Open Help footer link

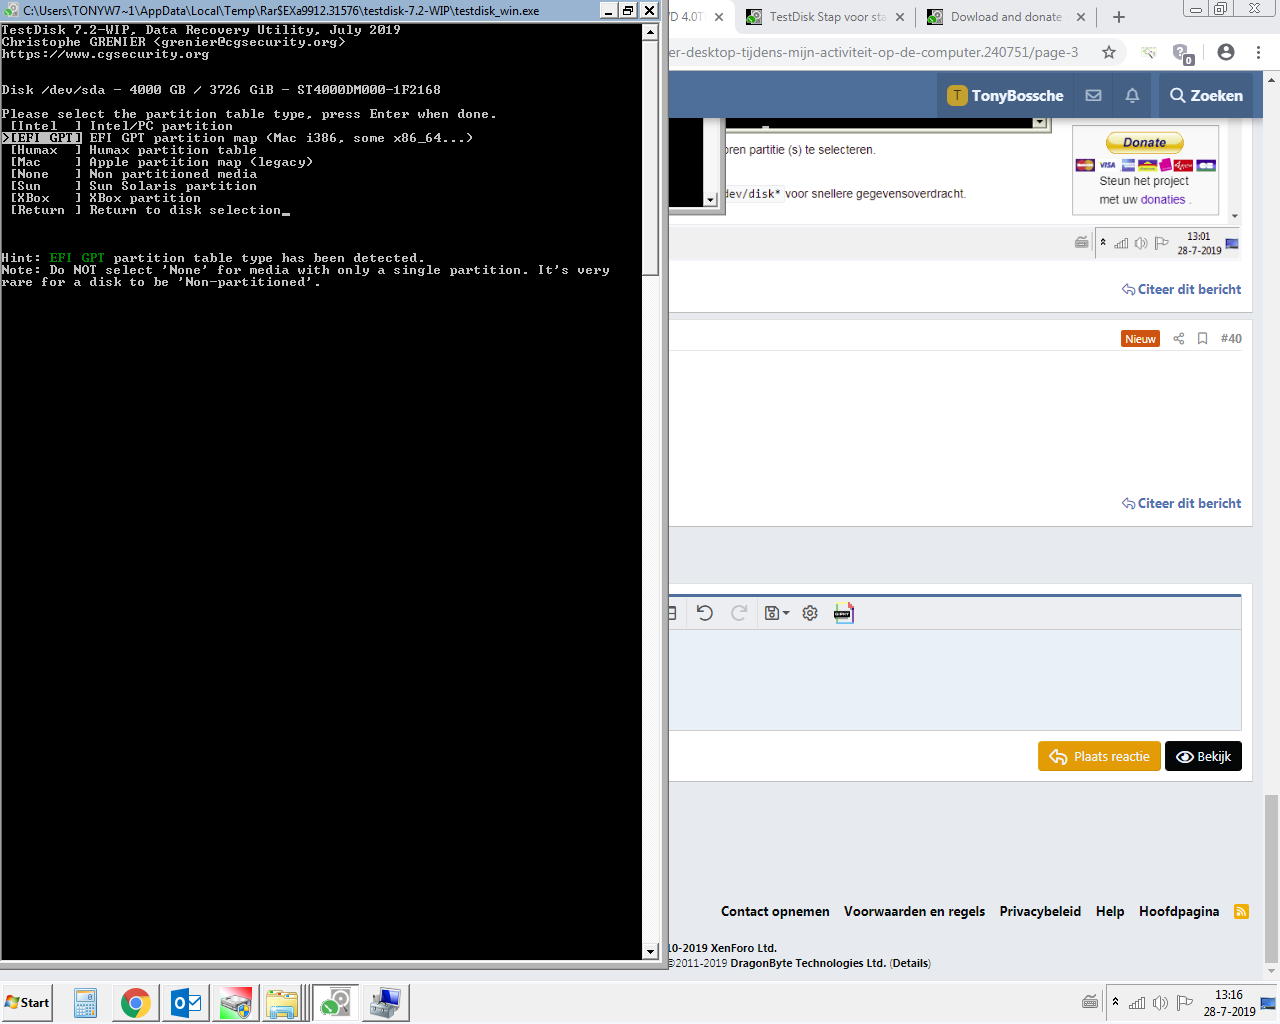[1110, 911]
